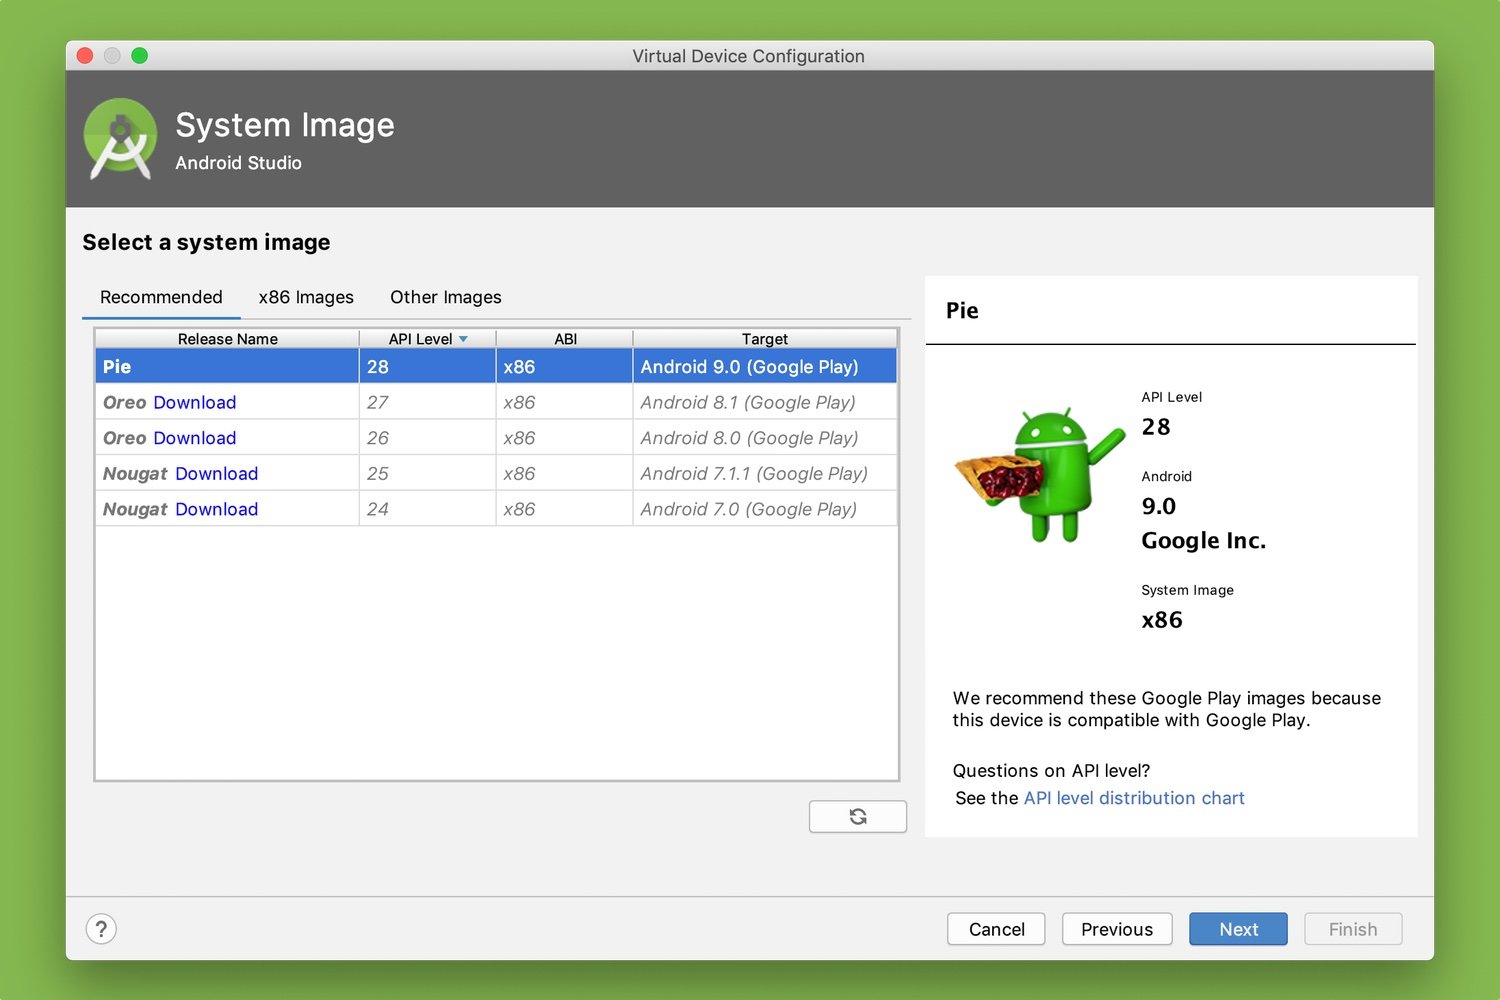Download the Oreo API 26 image
The image size is (1500, 1000).
[195, 438]
